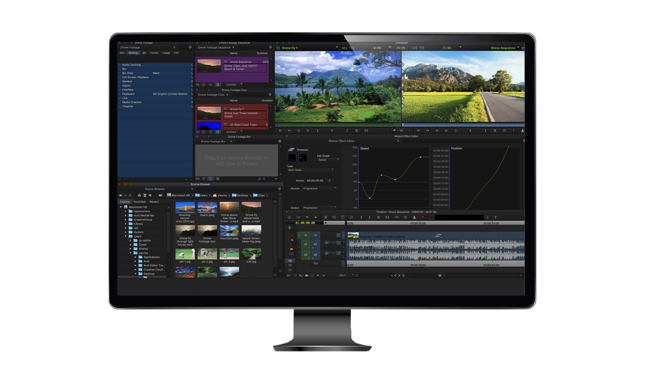The height and width of the screenshot is (366, 650).
Task: Select the title tool T icon in timeline toolbar
Action: tap(495, 217)
